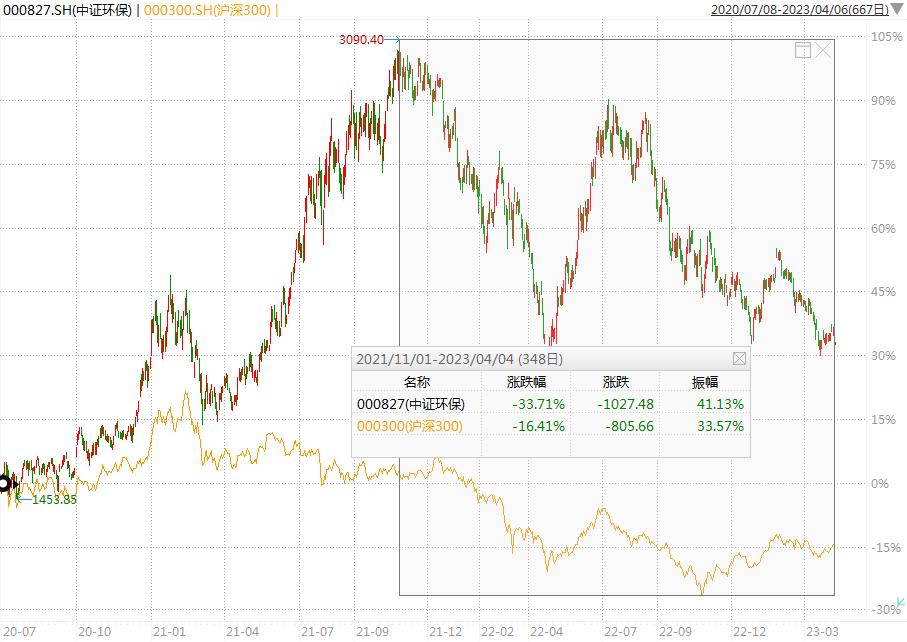
Task: Click the 1453.85 low price label
Action: tap(54, 499)
